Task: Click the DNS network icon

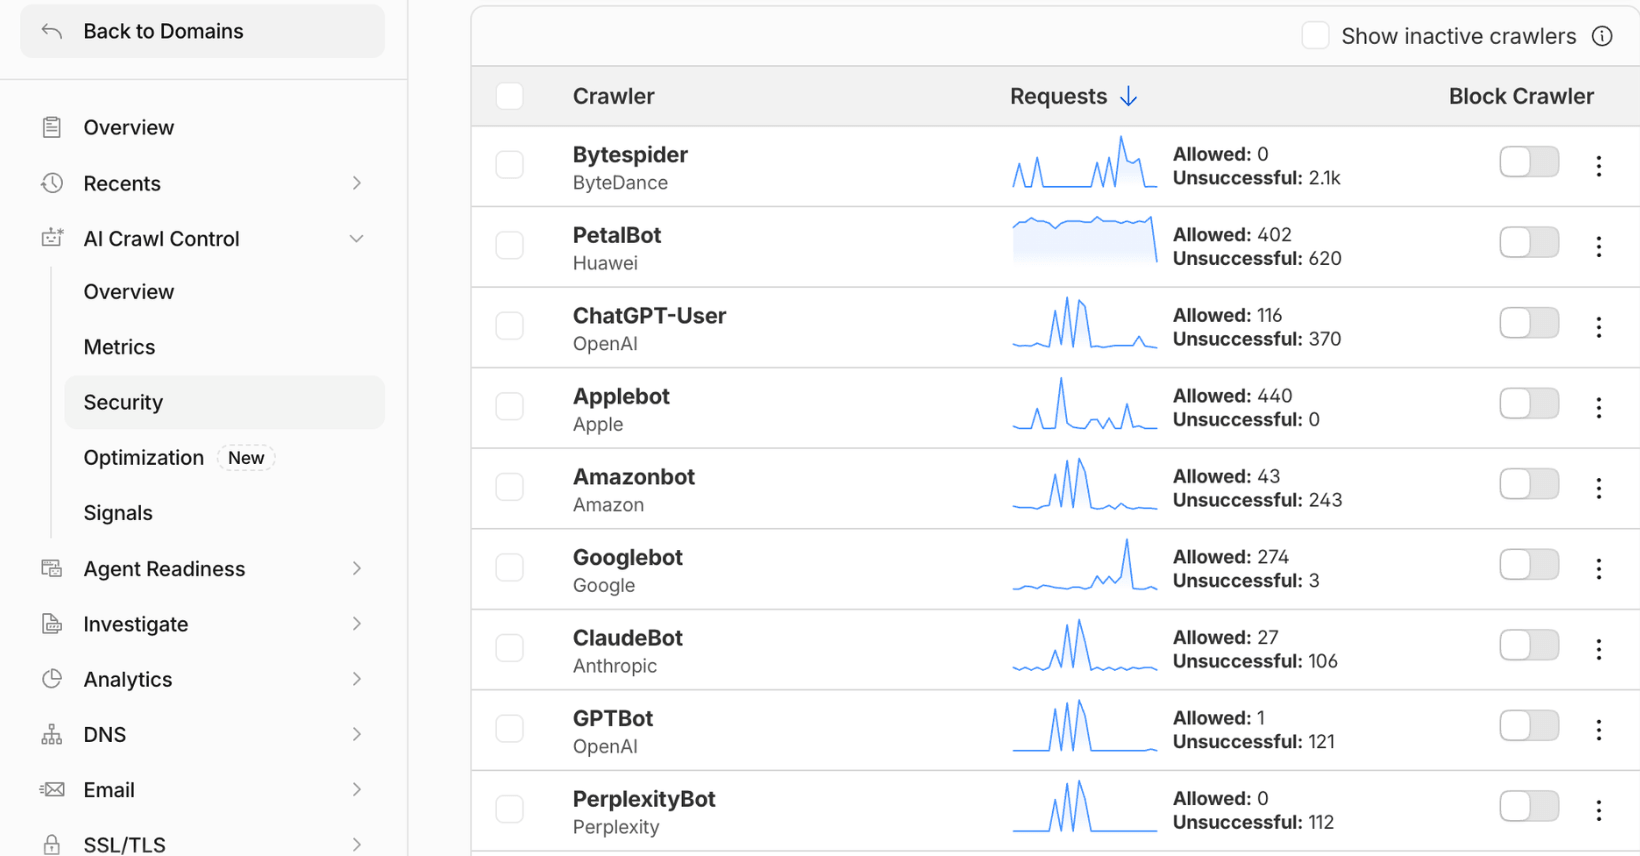Action: point(52,735)
